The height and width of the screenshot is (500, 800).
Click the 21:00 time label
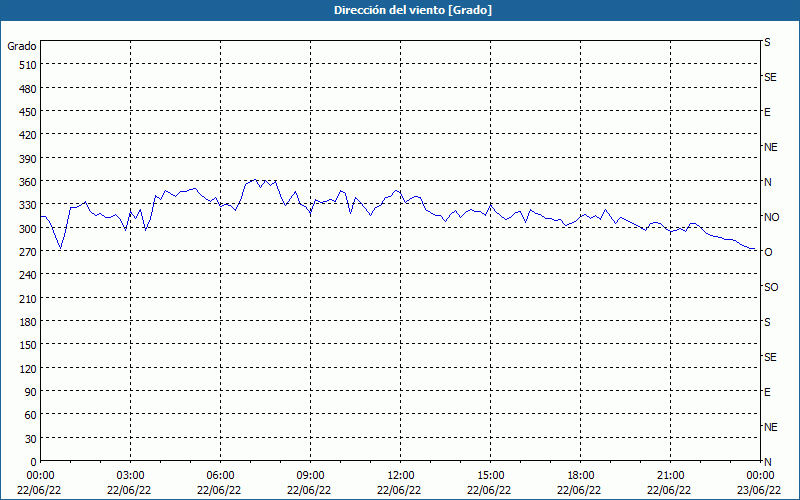(x=670, y=476)
